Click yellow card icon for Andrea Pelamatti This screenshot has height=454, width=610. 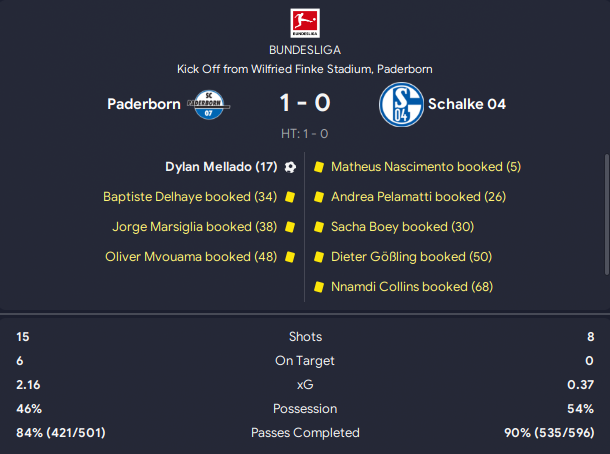[319, 197]
